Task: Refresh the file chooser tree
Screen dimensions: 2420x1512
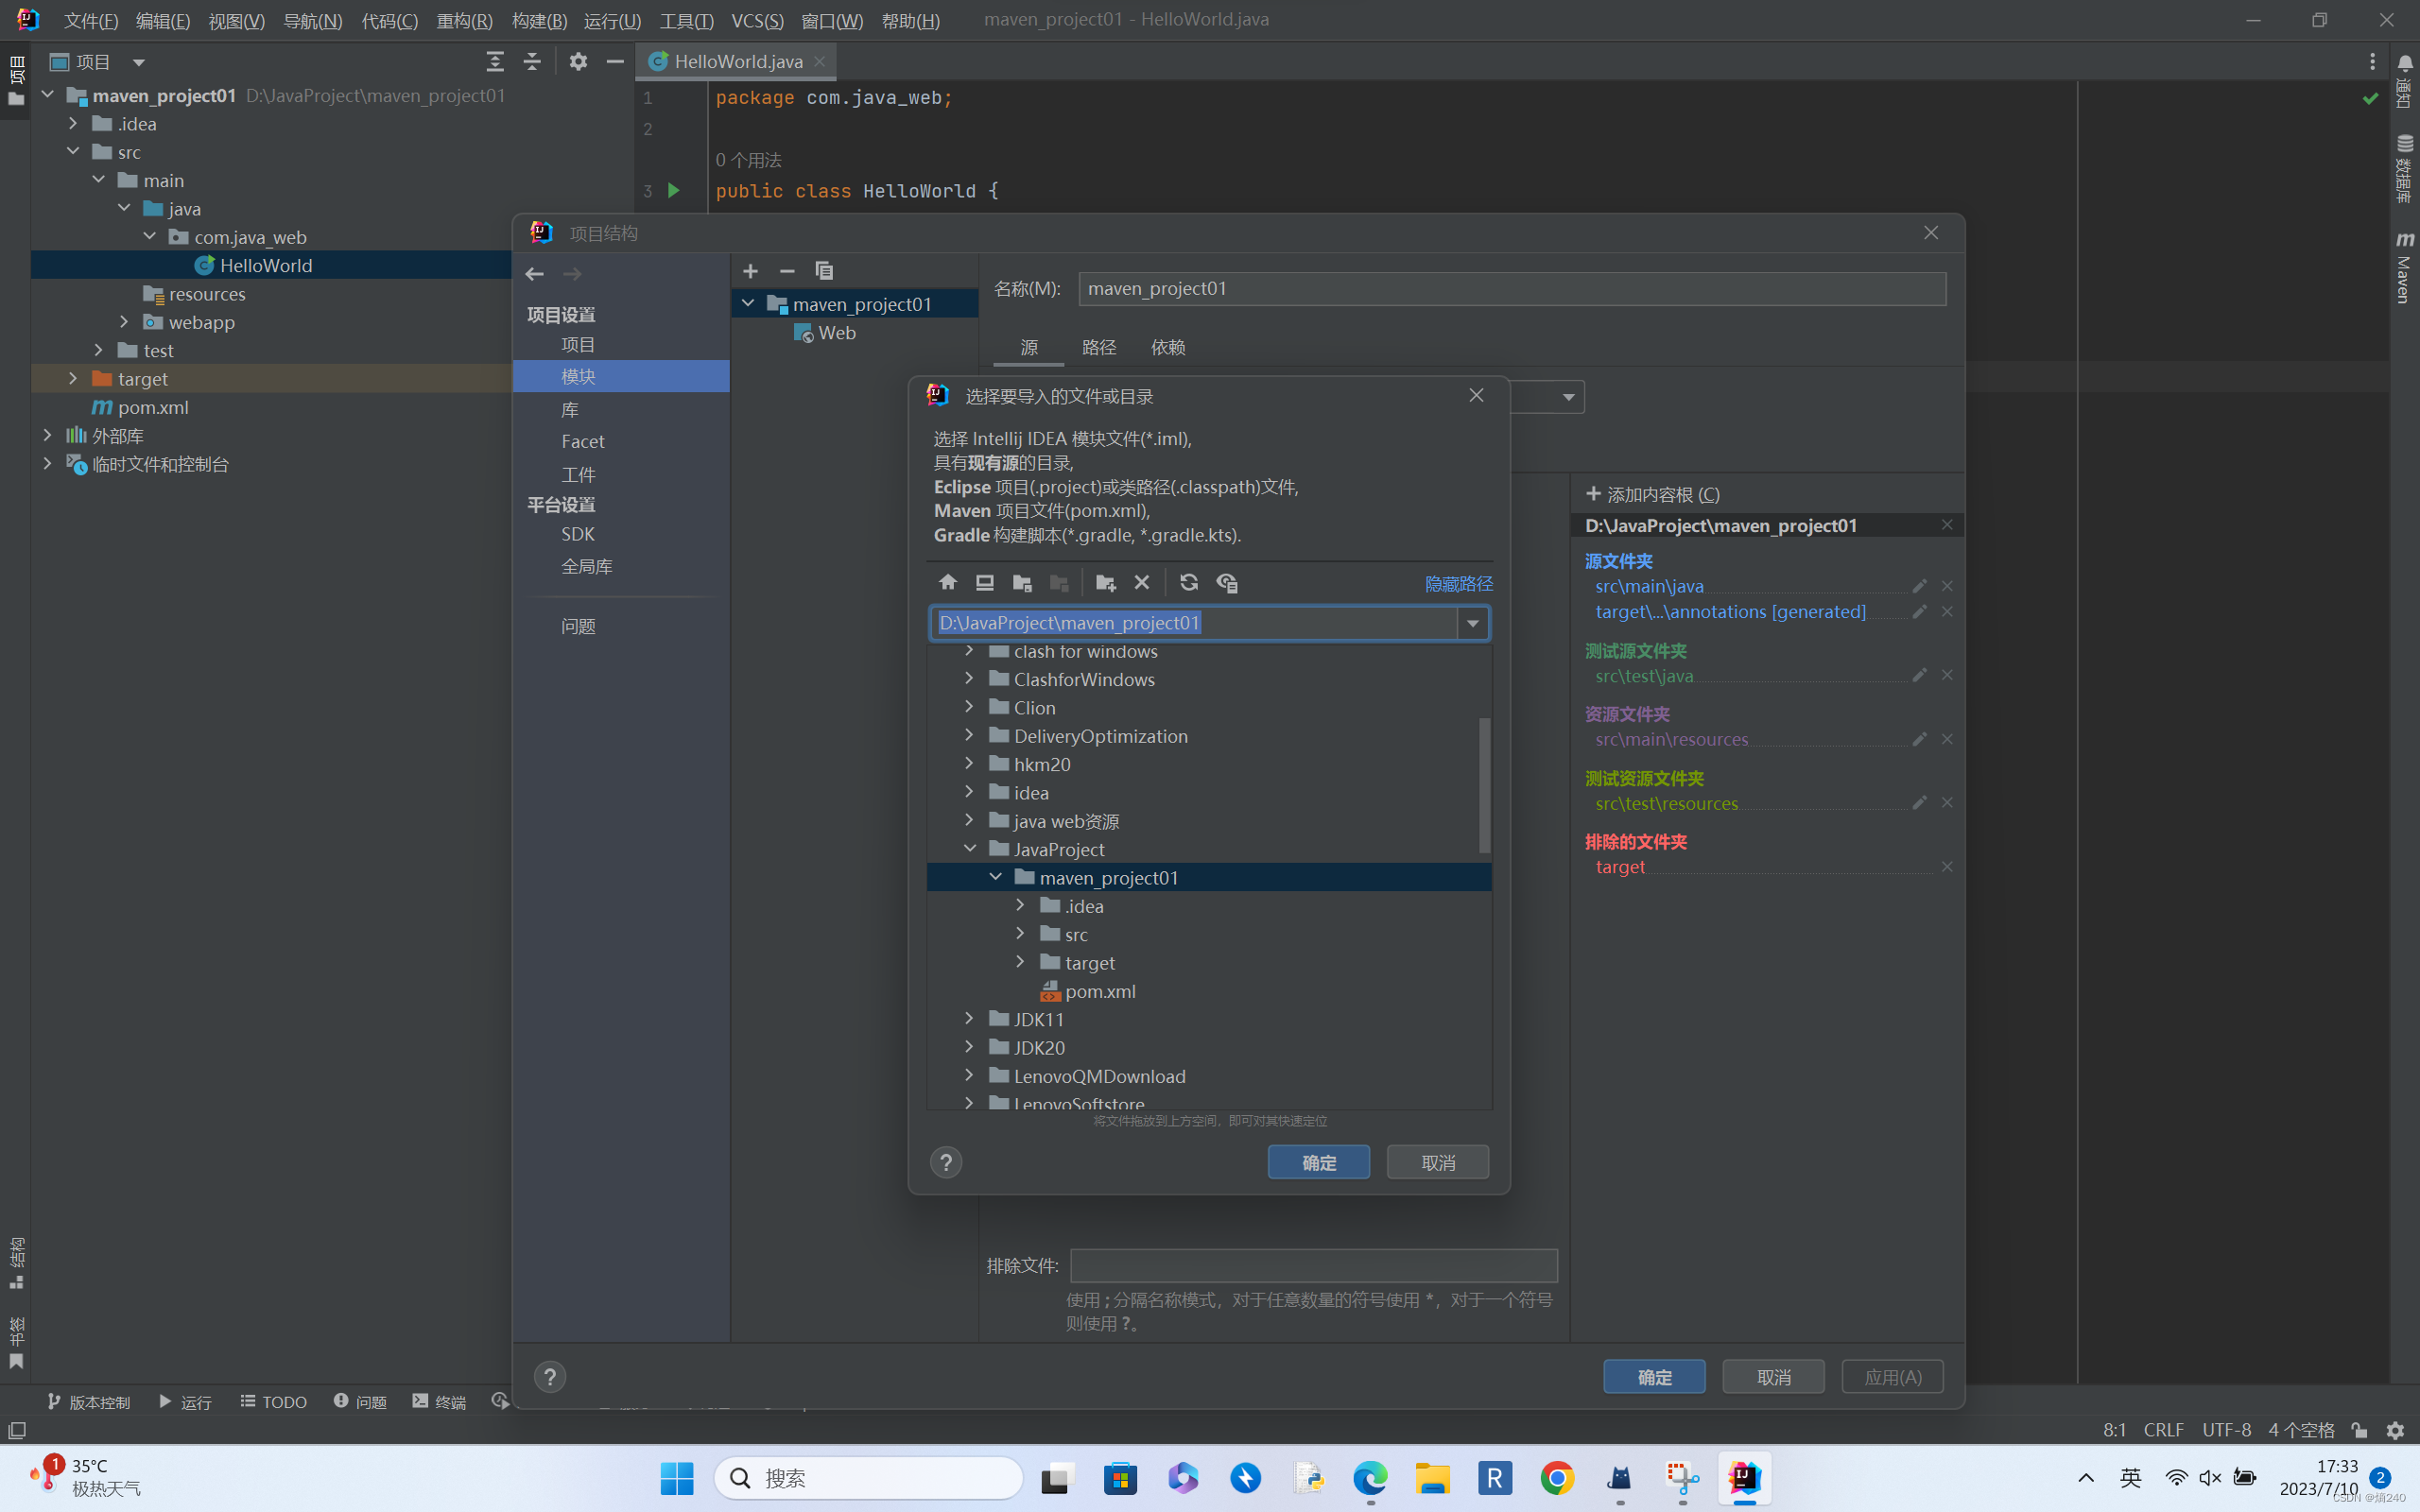Action: (1188, 582)
